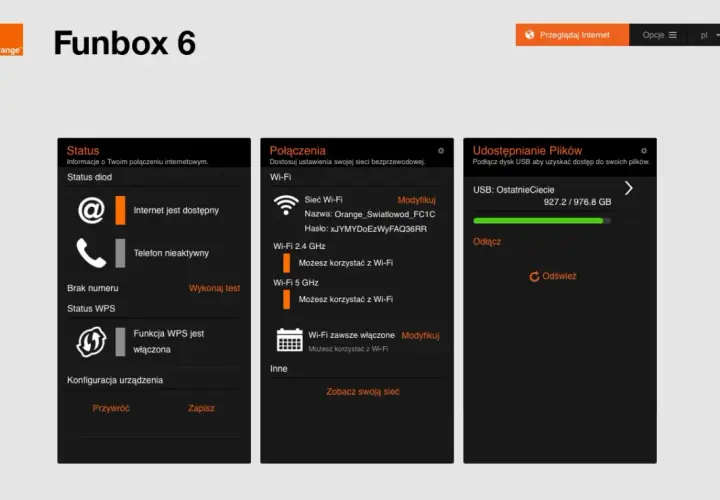Click the gray WPS status indicator
Viewport: 720px width, 500px height.
pos(120,342)
